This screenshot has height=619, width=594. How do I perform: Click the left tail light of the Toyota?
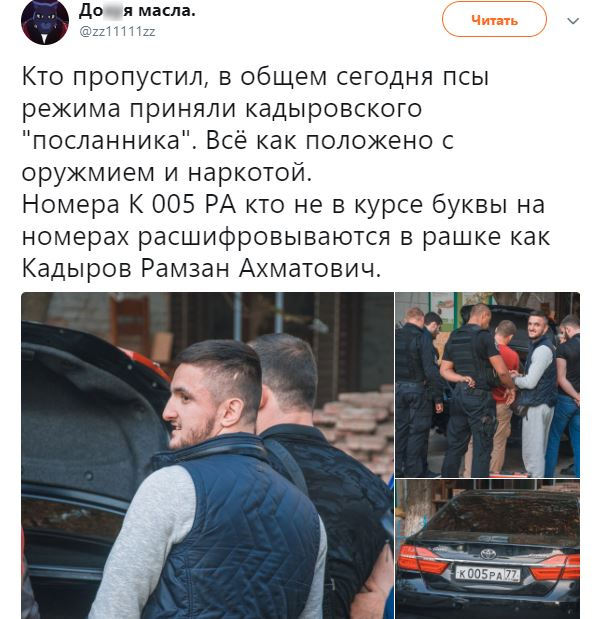click(422, 559)
